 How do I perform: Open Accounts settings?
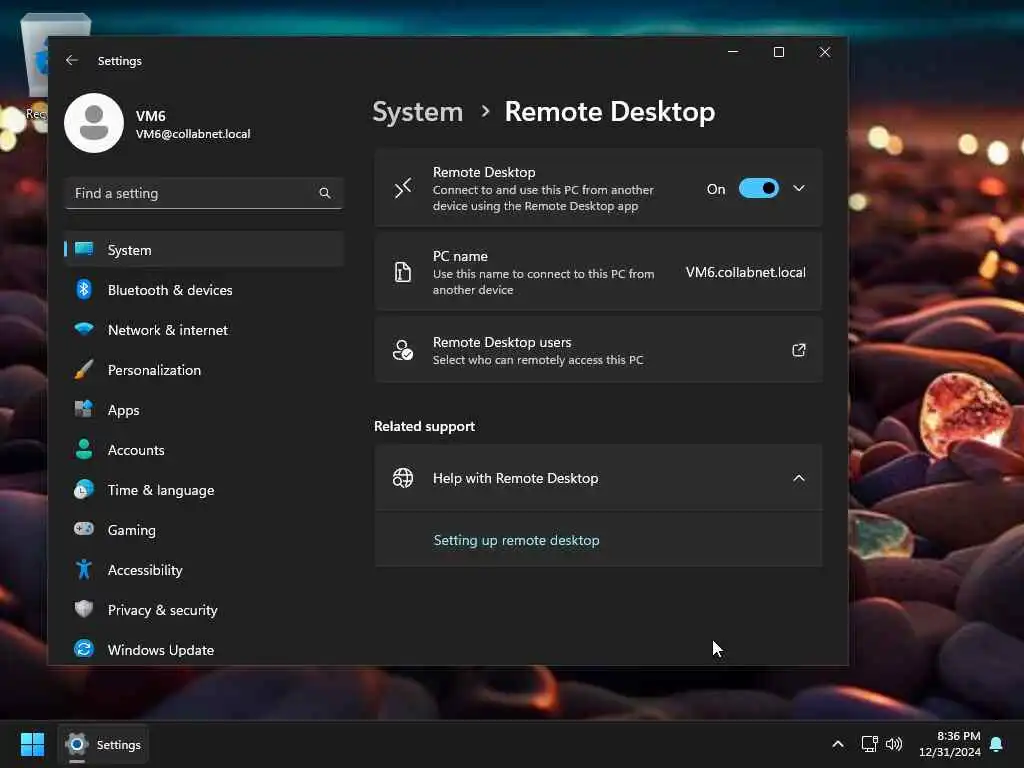coord(204,450)
